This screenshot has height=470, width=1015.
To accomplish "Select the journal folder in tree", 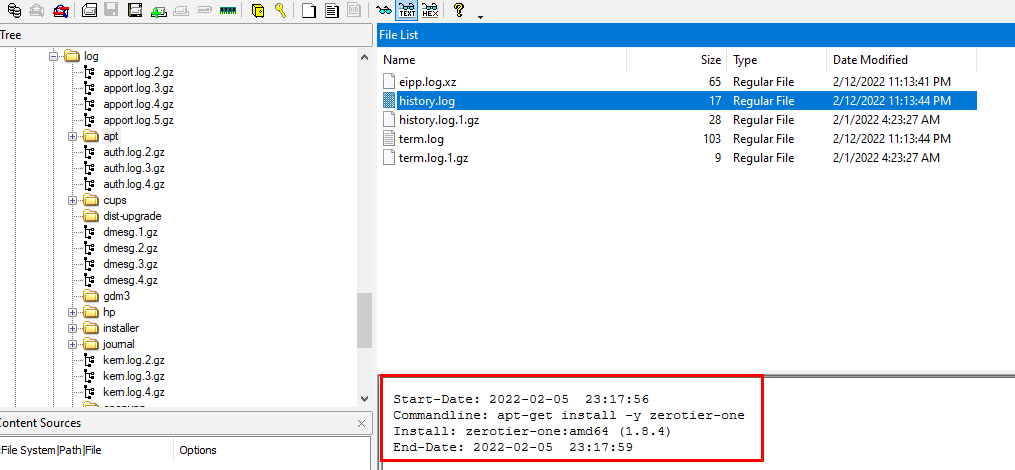I will tap(118, 344).
